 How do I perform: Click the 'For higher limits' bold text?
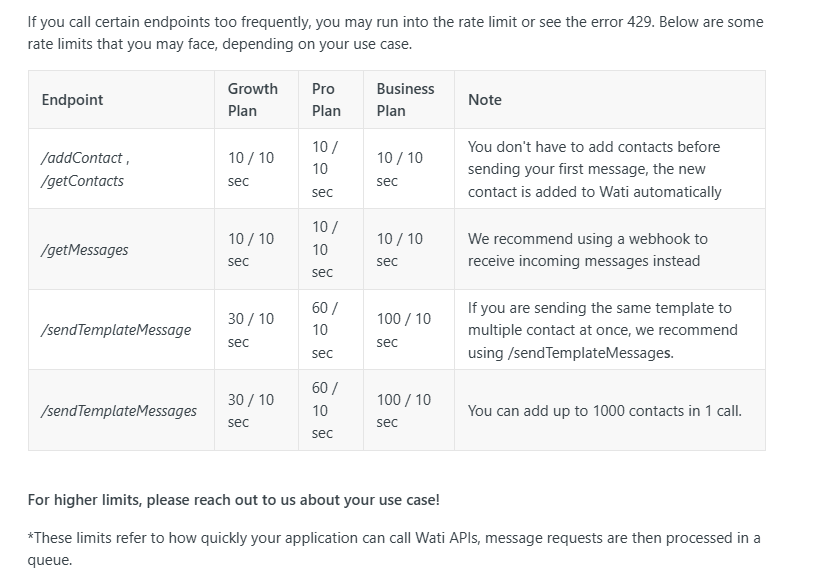[x=234, y=500]
